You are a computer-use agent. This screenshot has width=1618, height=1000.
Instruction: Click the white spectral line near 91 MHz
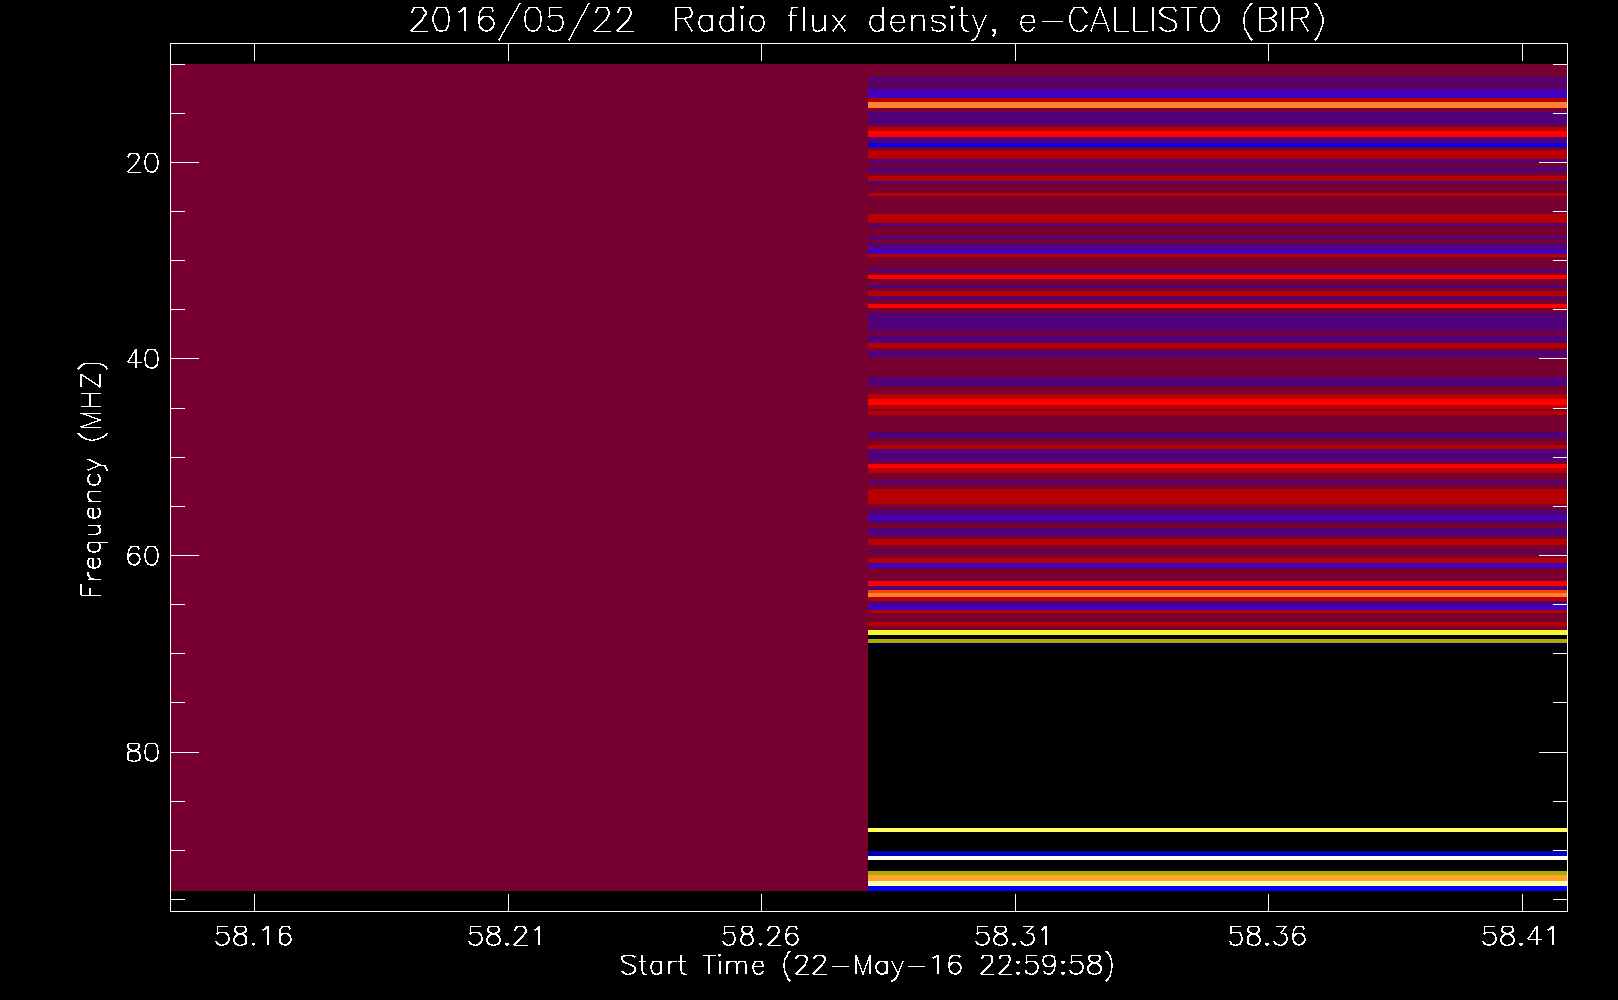[1217, 858]
